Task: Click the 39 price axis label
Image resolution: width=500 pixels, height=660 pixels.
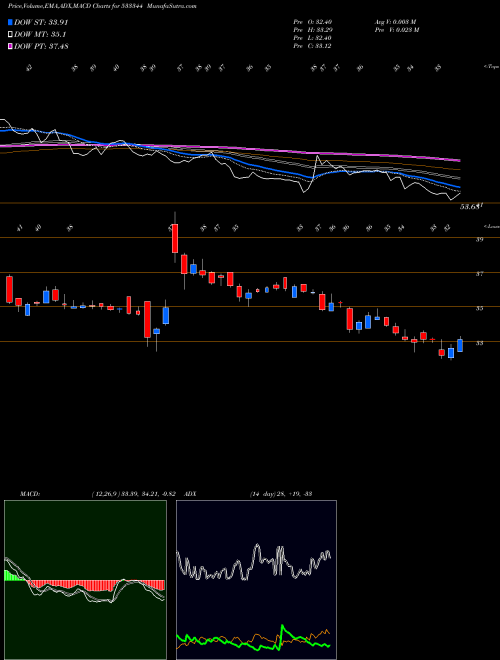Action: click(x=480, y=239)
